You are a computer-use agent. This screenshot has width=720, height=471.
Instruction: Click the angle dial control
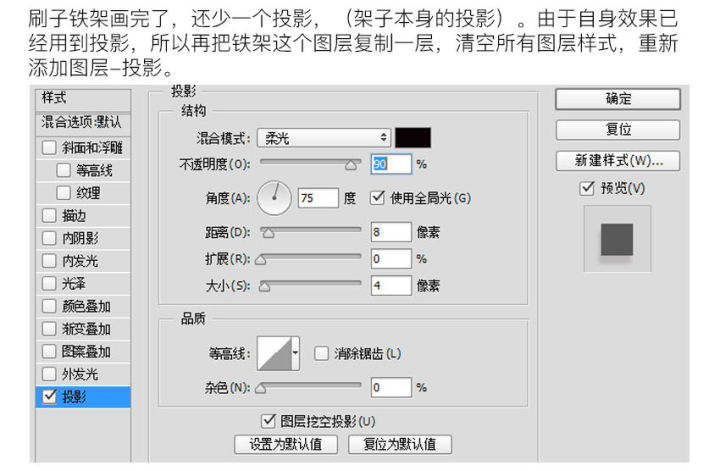click(x=274, y=198)
